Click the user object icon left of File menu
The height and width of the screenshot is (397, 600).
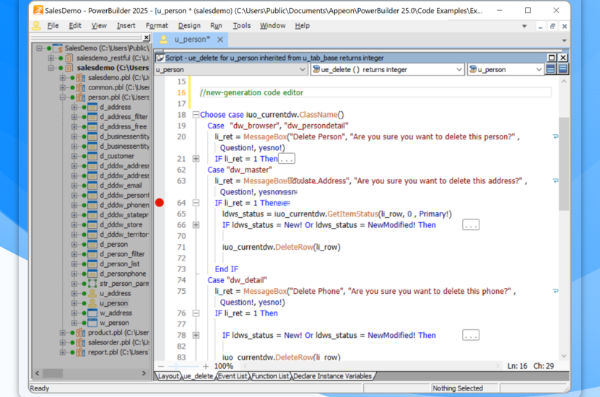point(36,26)
